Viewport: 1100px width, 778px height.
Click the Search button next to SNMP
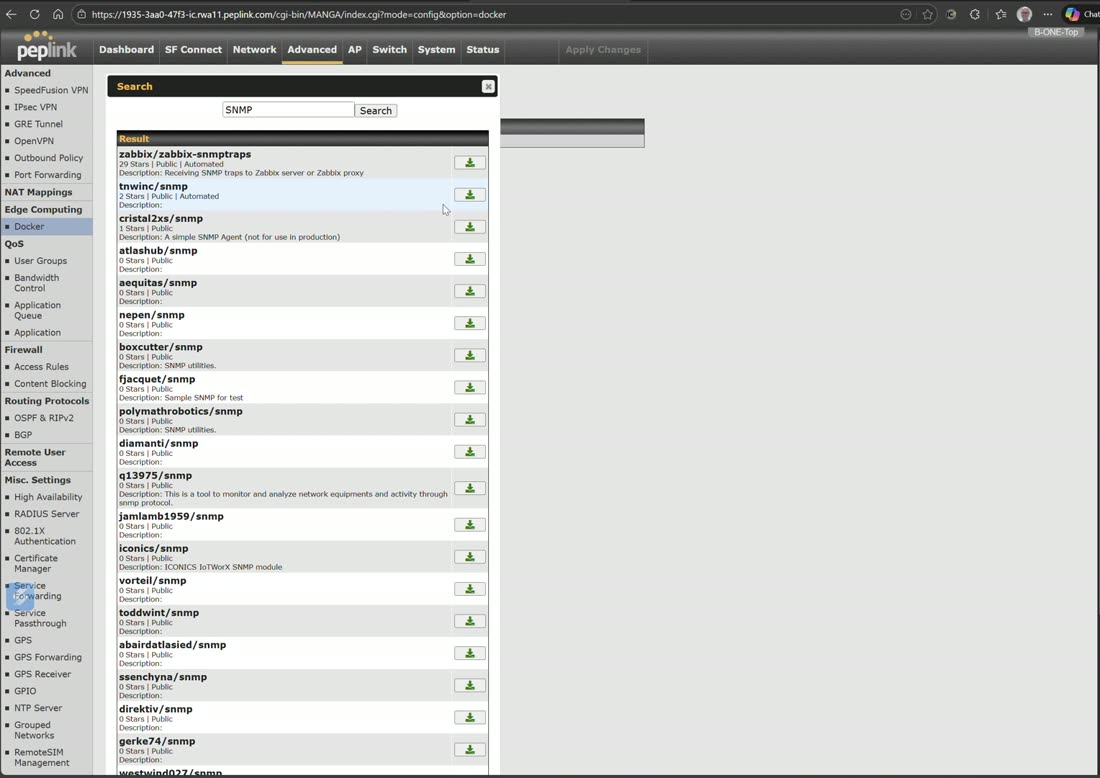[x=376, y=111]
